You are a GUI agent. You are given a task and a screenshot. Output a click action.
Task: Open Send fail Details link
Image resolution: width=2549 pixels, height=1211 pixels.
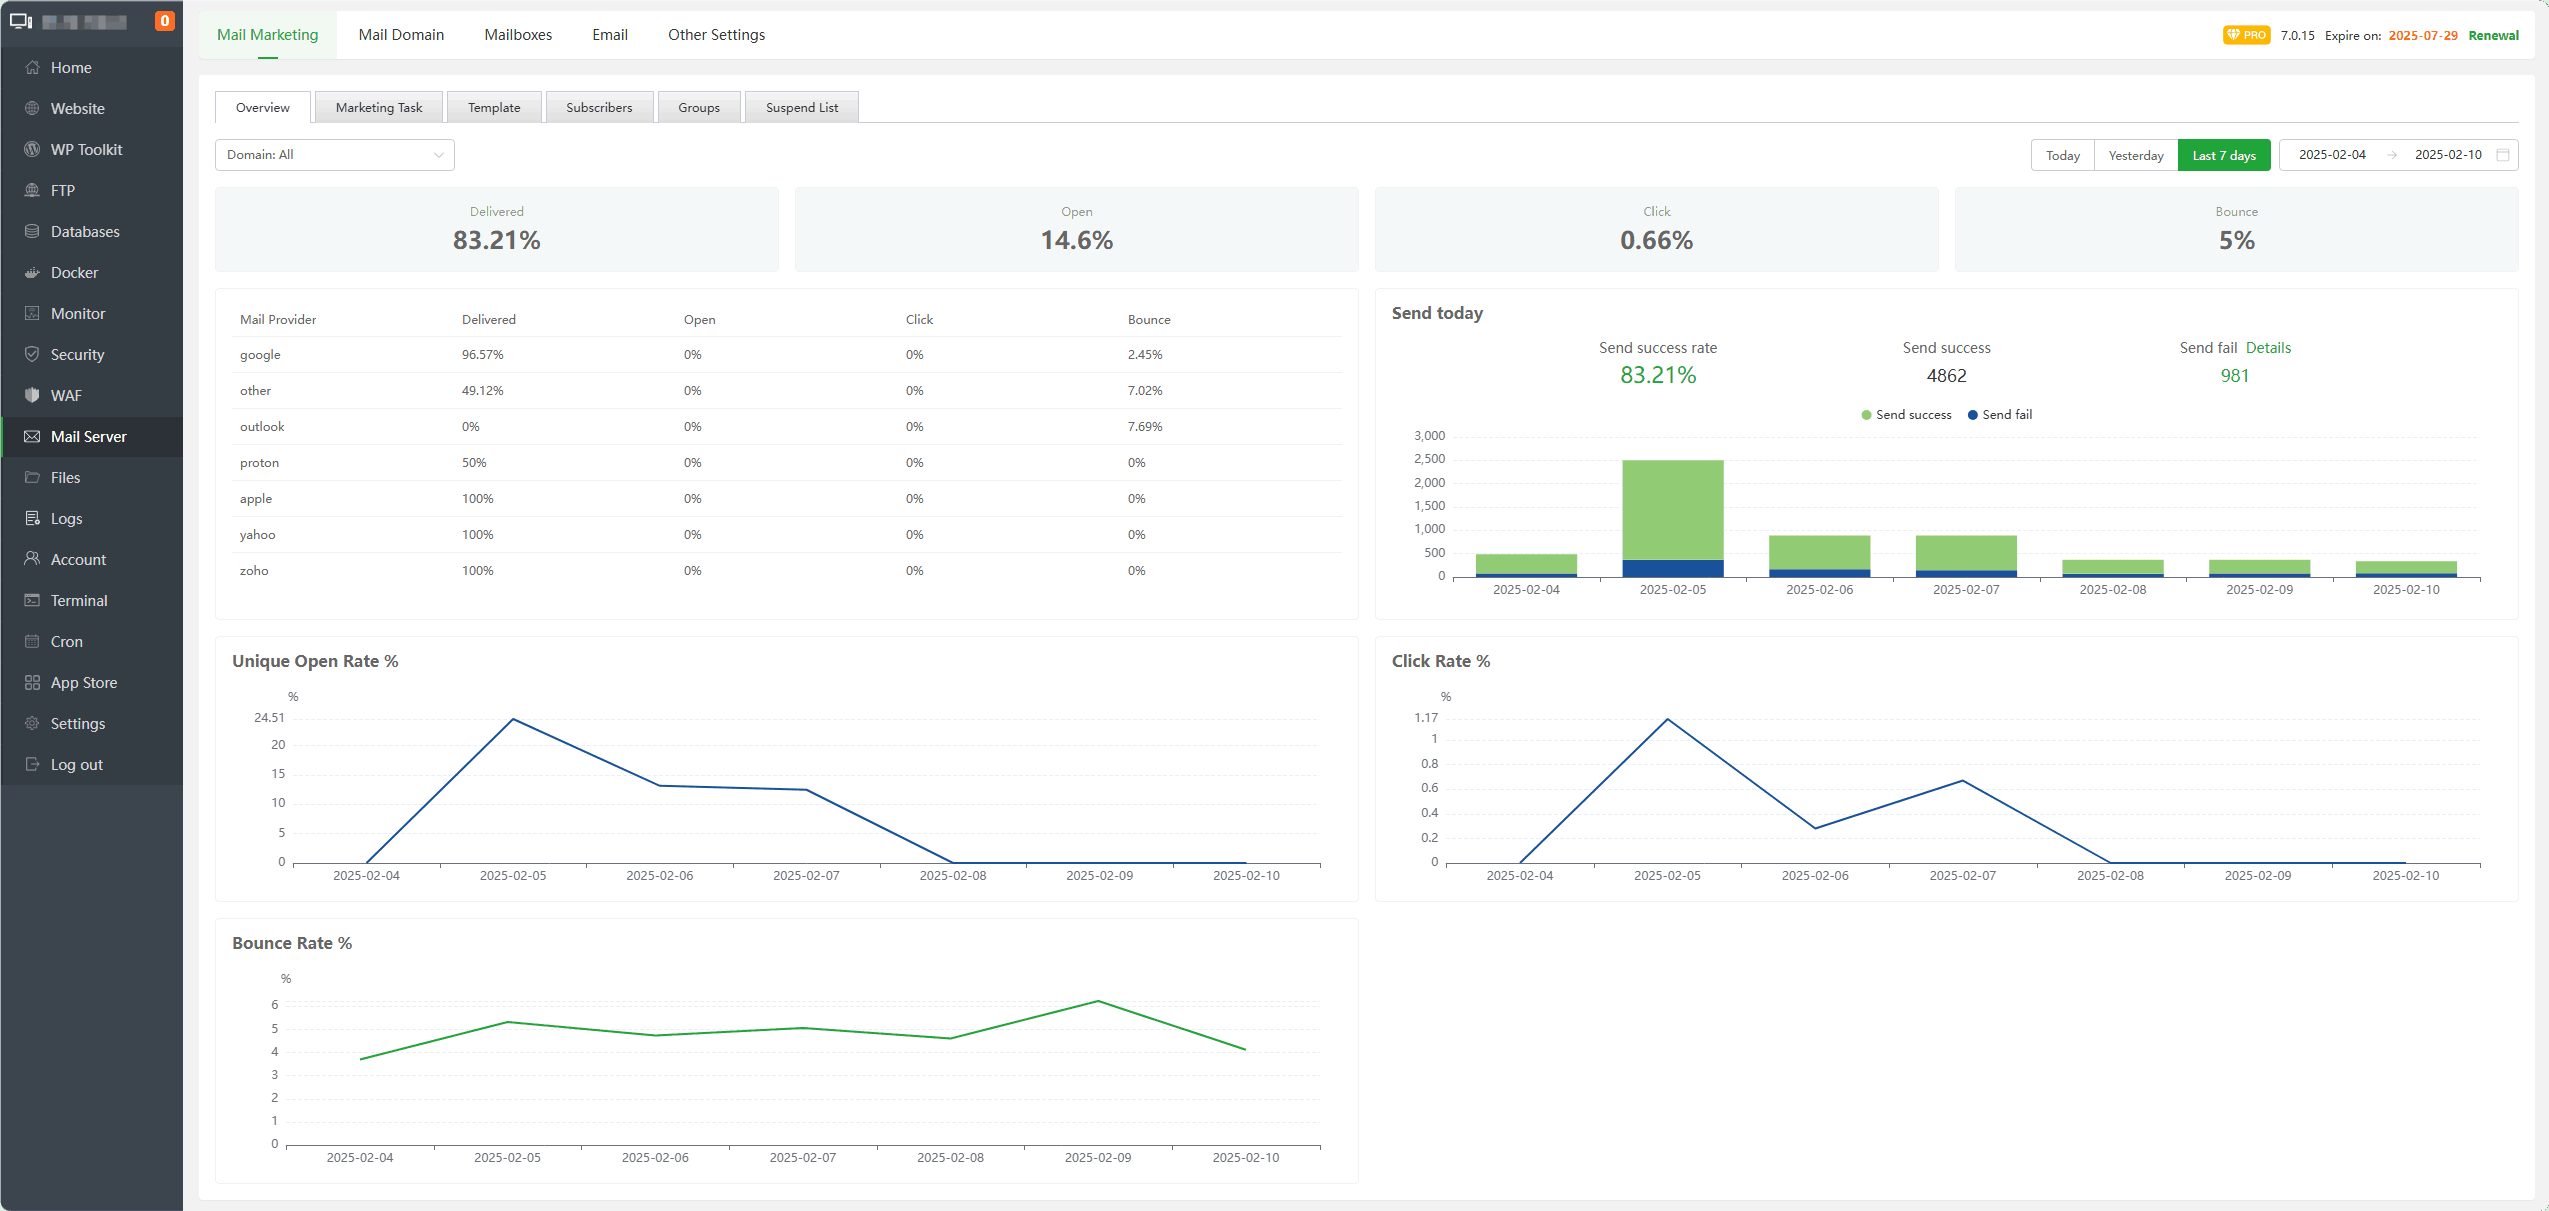coord(2268,348)
